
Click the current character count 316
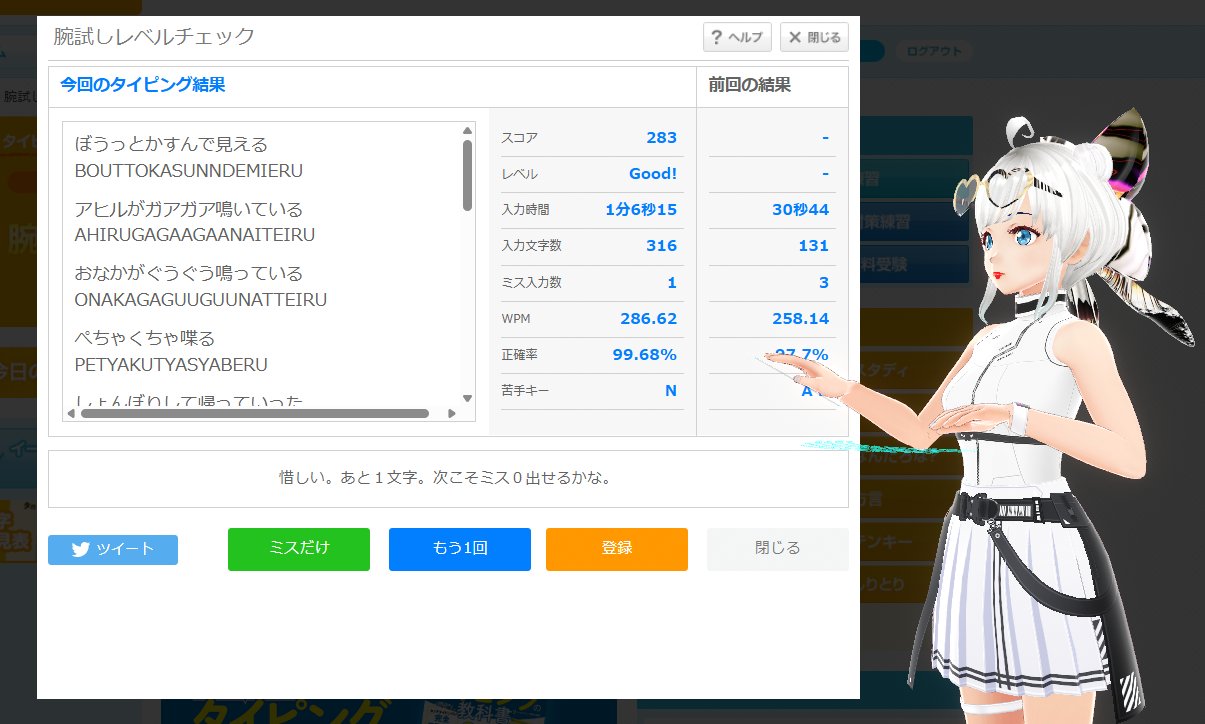click(x=662, y=245)
